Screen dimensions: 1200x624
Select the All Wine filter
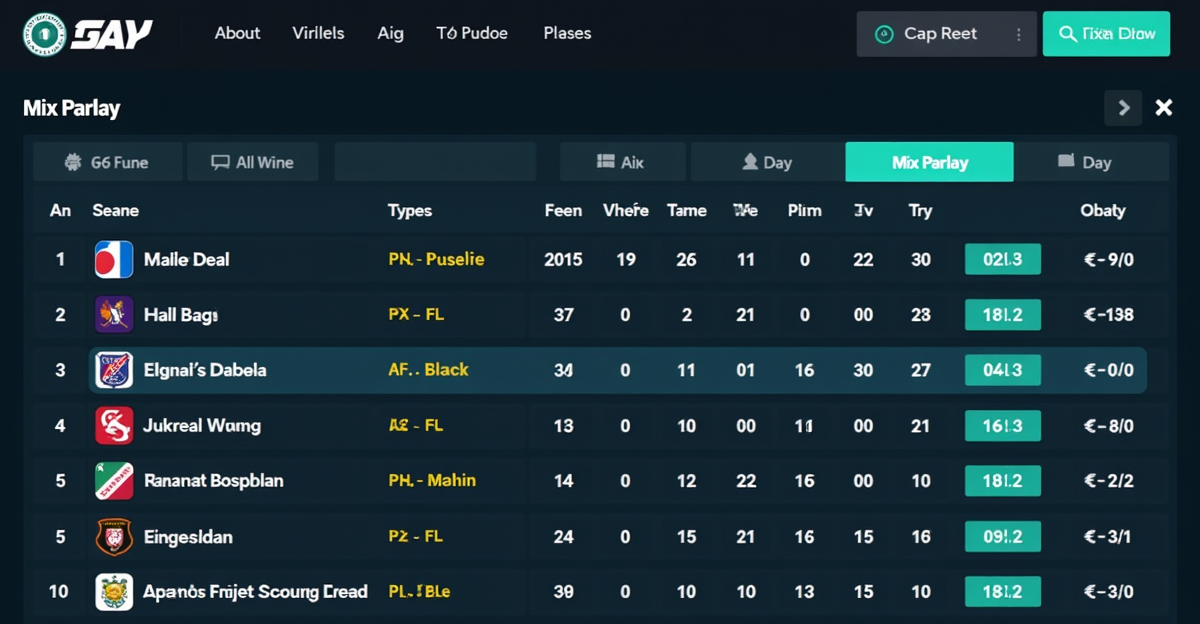tap(253, 162)
